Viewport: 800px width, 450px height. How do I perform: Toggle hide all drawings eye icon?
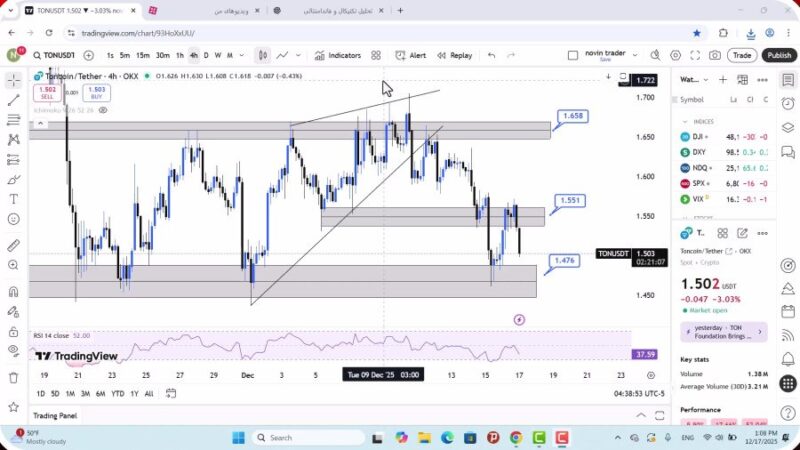click(x=13, y=350)
